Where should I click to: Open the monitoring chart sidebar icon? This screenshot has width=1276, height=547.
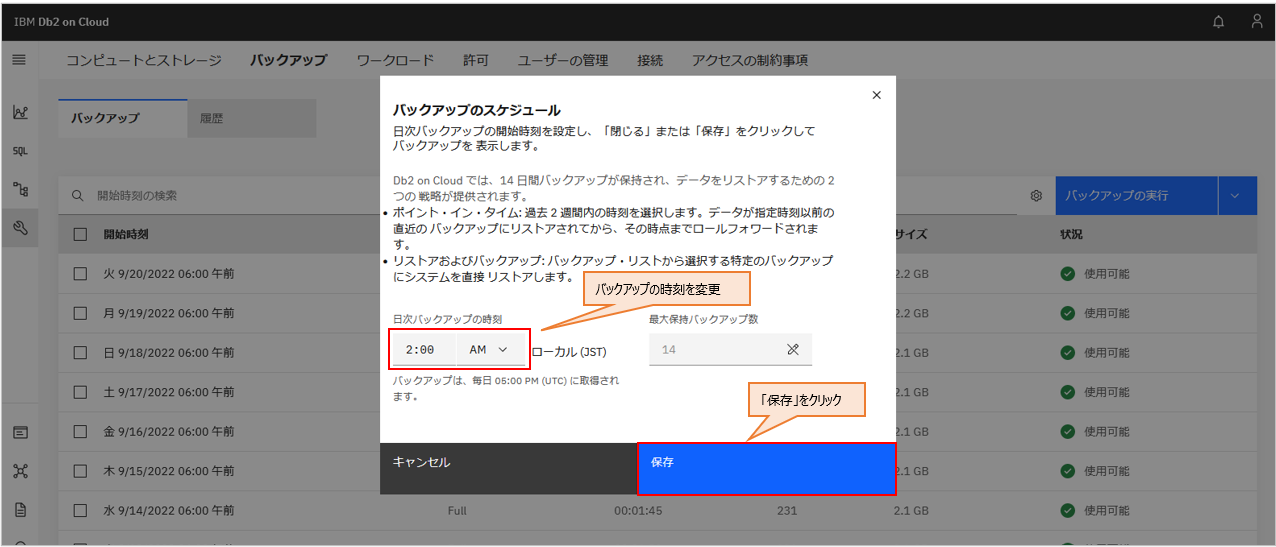point(20,113)
